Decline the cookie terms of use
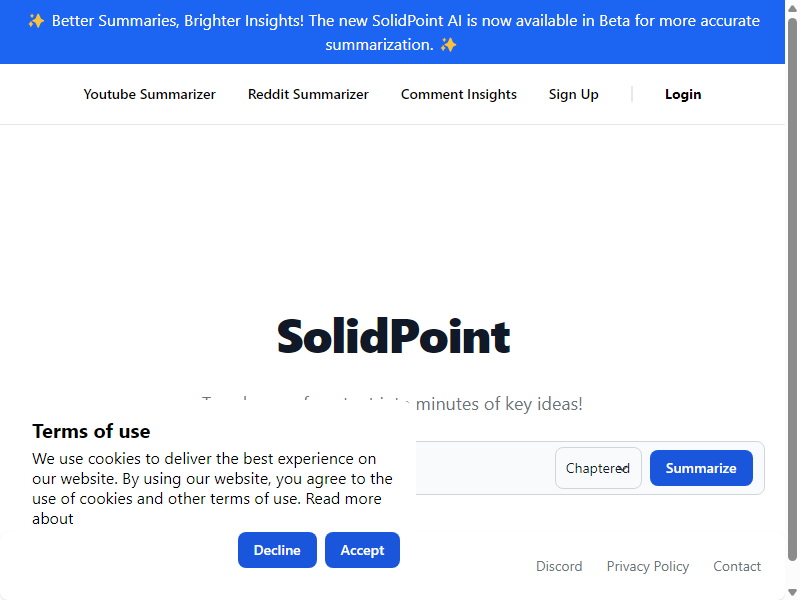800x600 pixels. (x=277, y=550)
